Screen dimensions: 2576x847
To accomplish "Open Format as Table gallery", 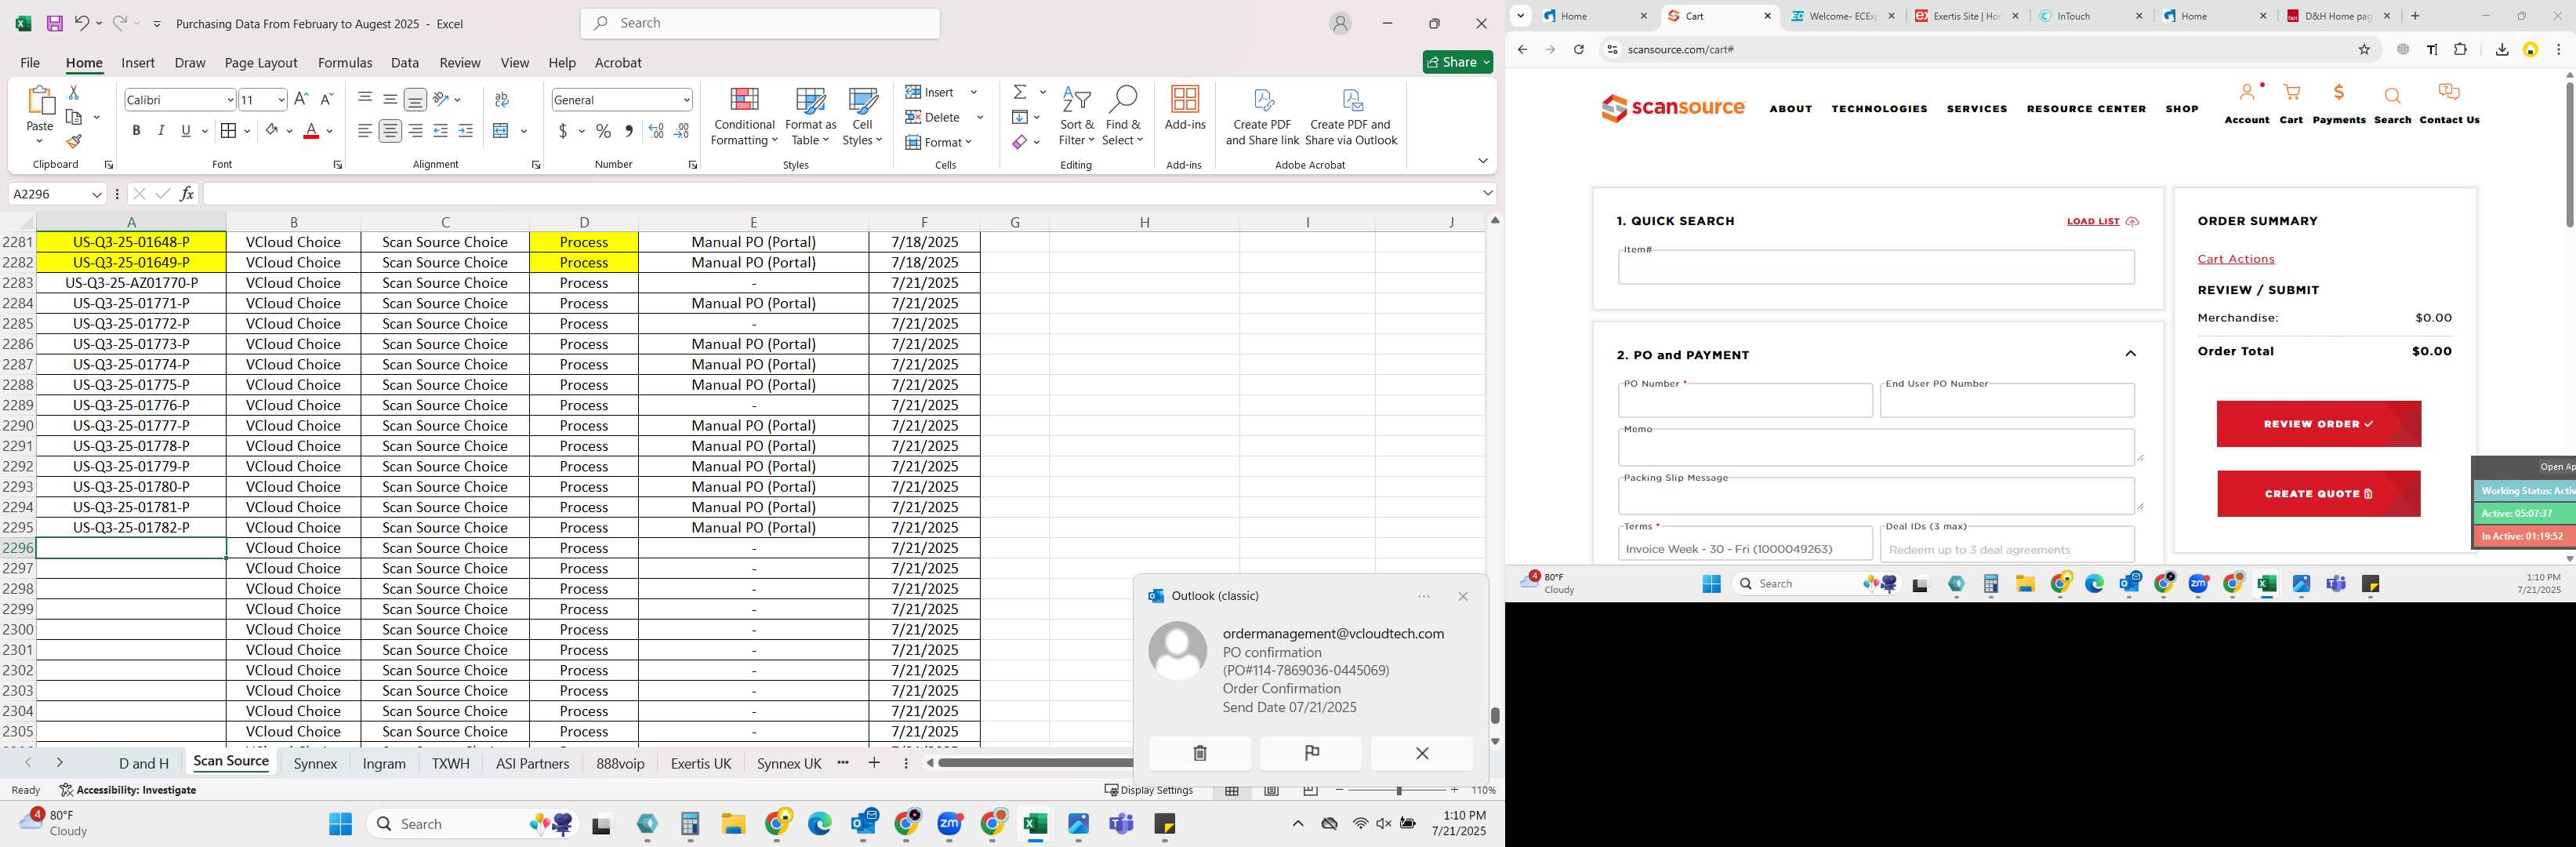I will tap(810, 116).
